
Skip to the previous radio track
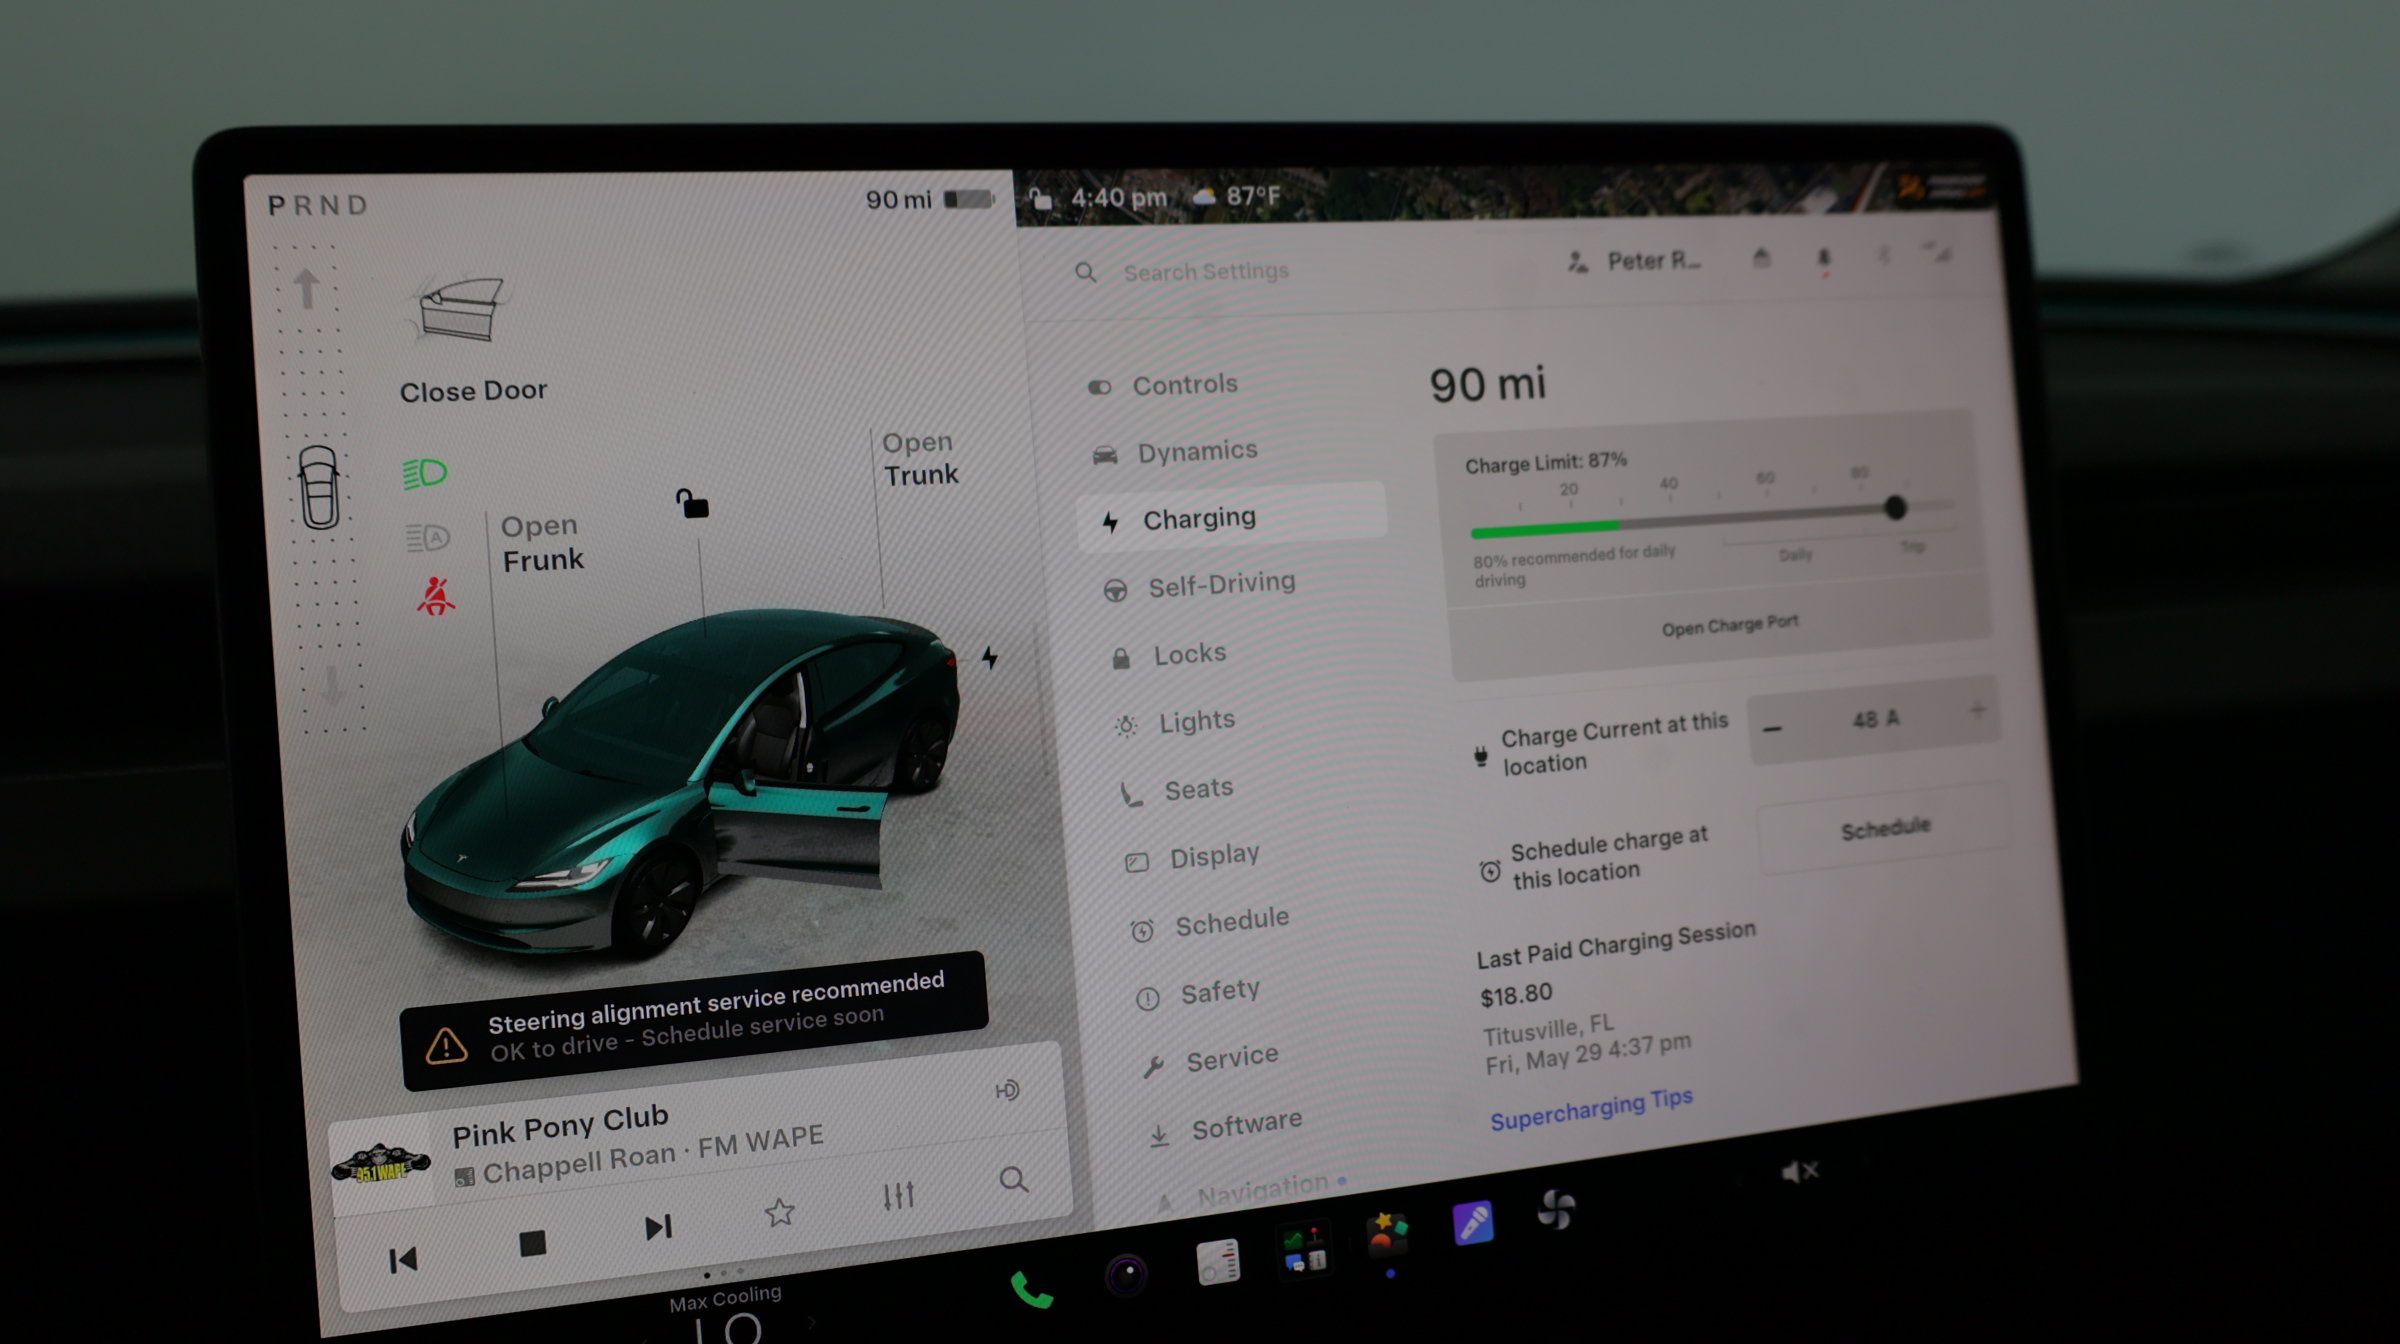click(403, 1260)
